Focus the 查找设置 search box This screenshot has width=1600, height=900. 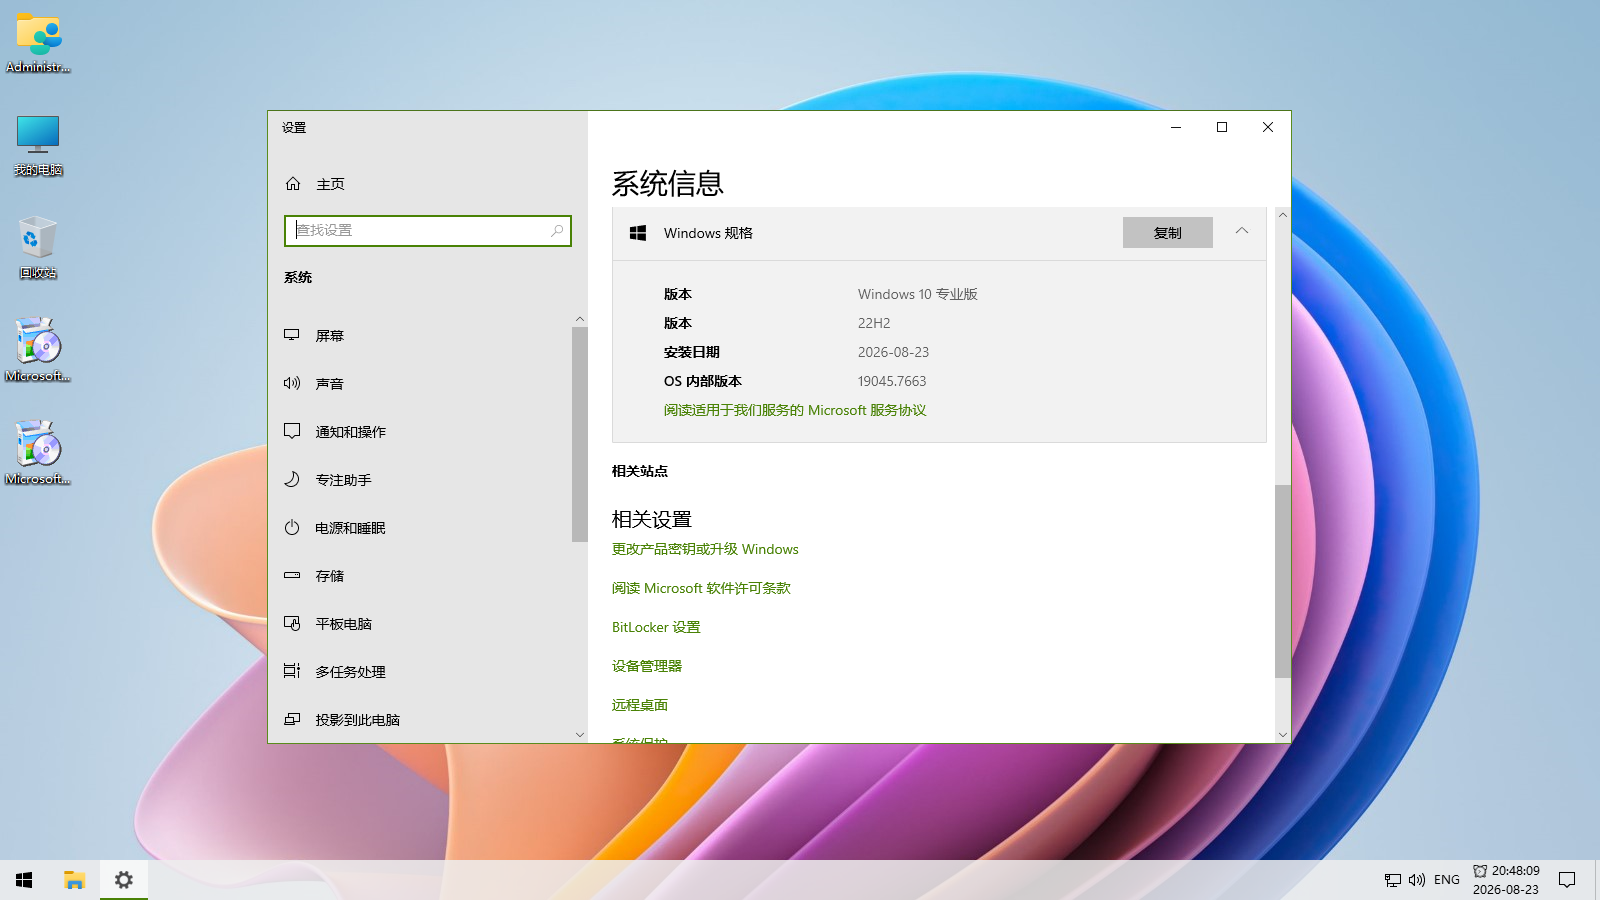(428, 231)
